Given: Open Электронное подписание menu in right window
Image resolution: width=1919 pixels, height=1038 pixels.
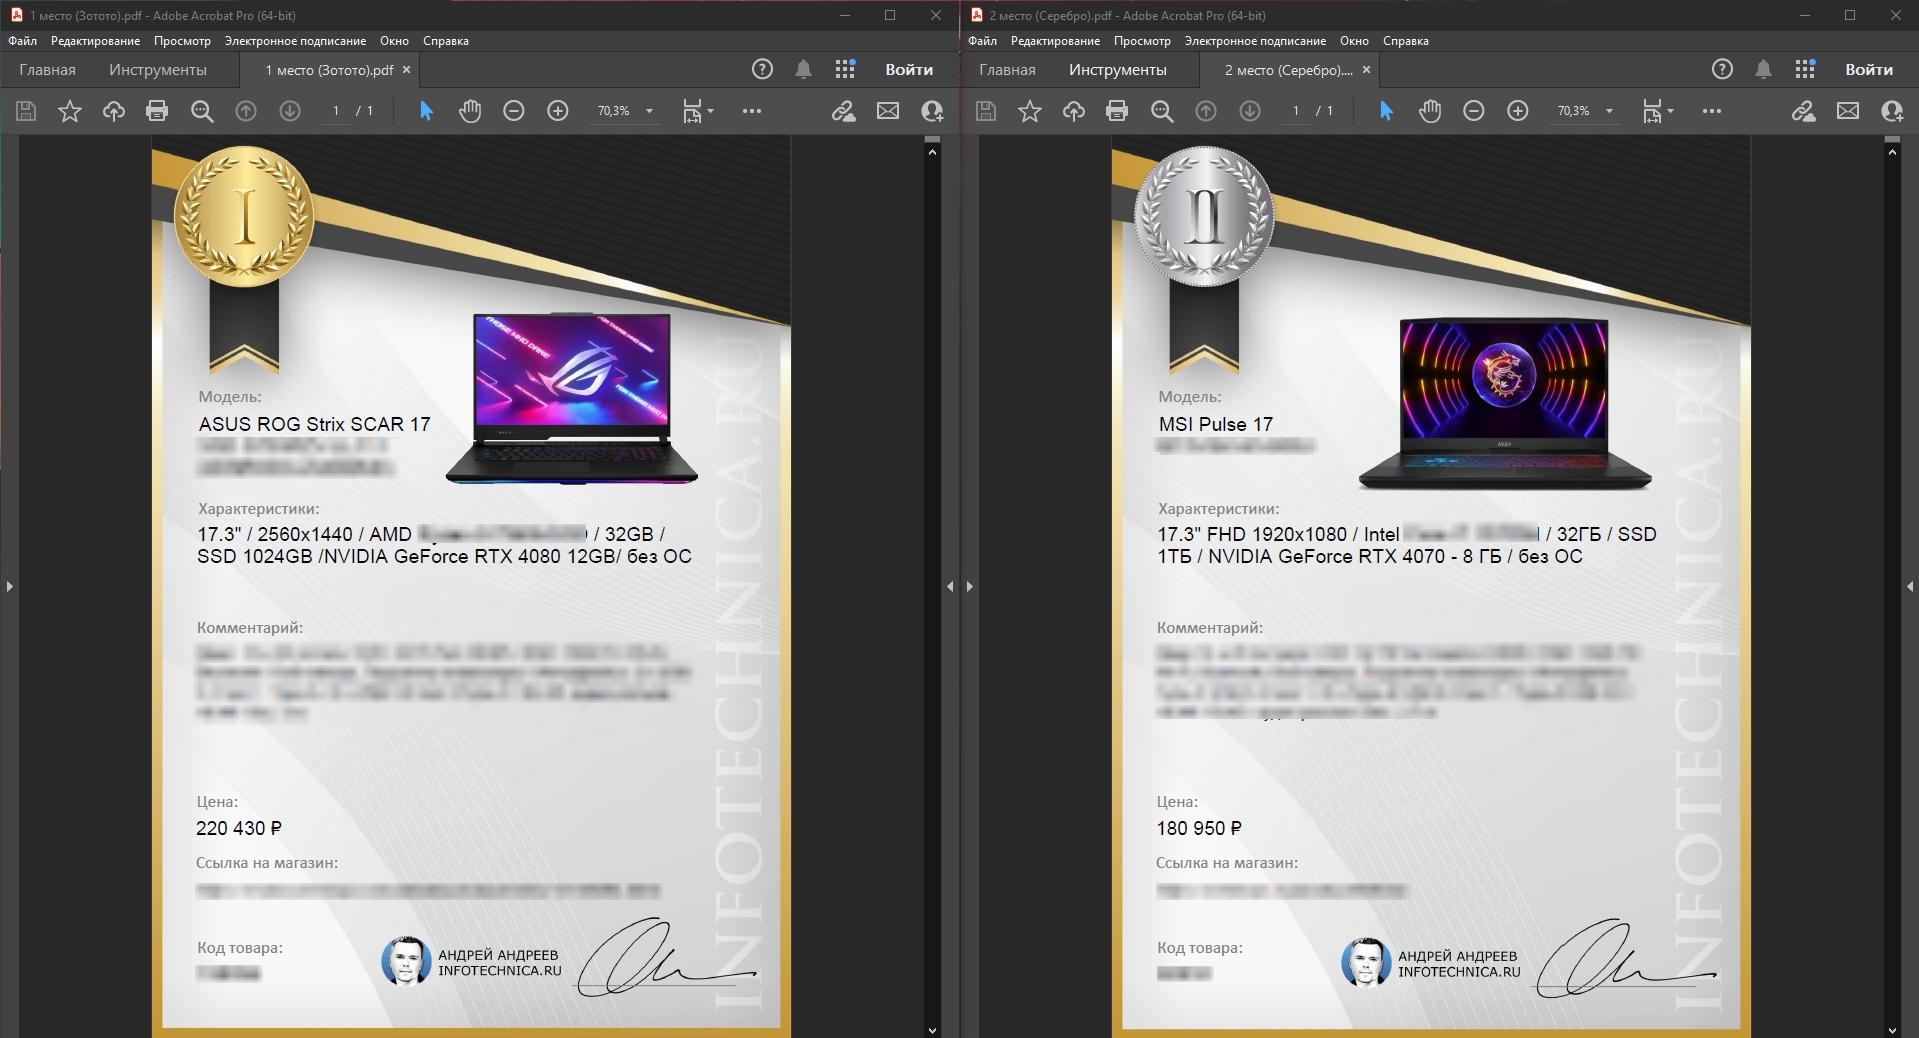Looking at the screenshot, I should pos(1255,41).
